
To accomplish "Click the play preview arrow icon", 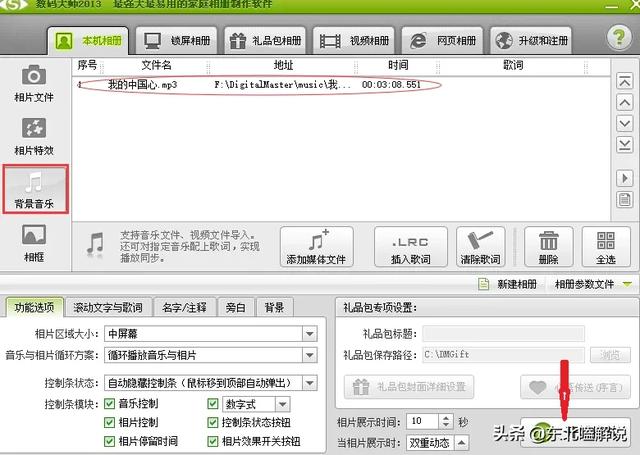I will point(624,178).
